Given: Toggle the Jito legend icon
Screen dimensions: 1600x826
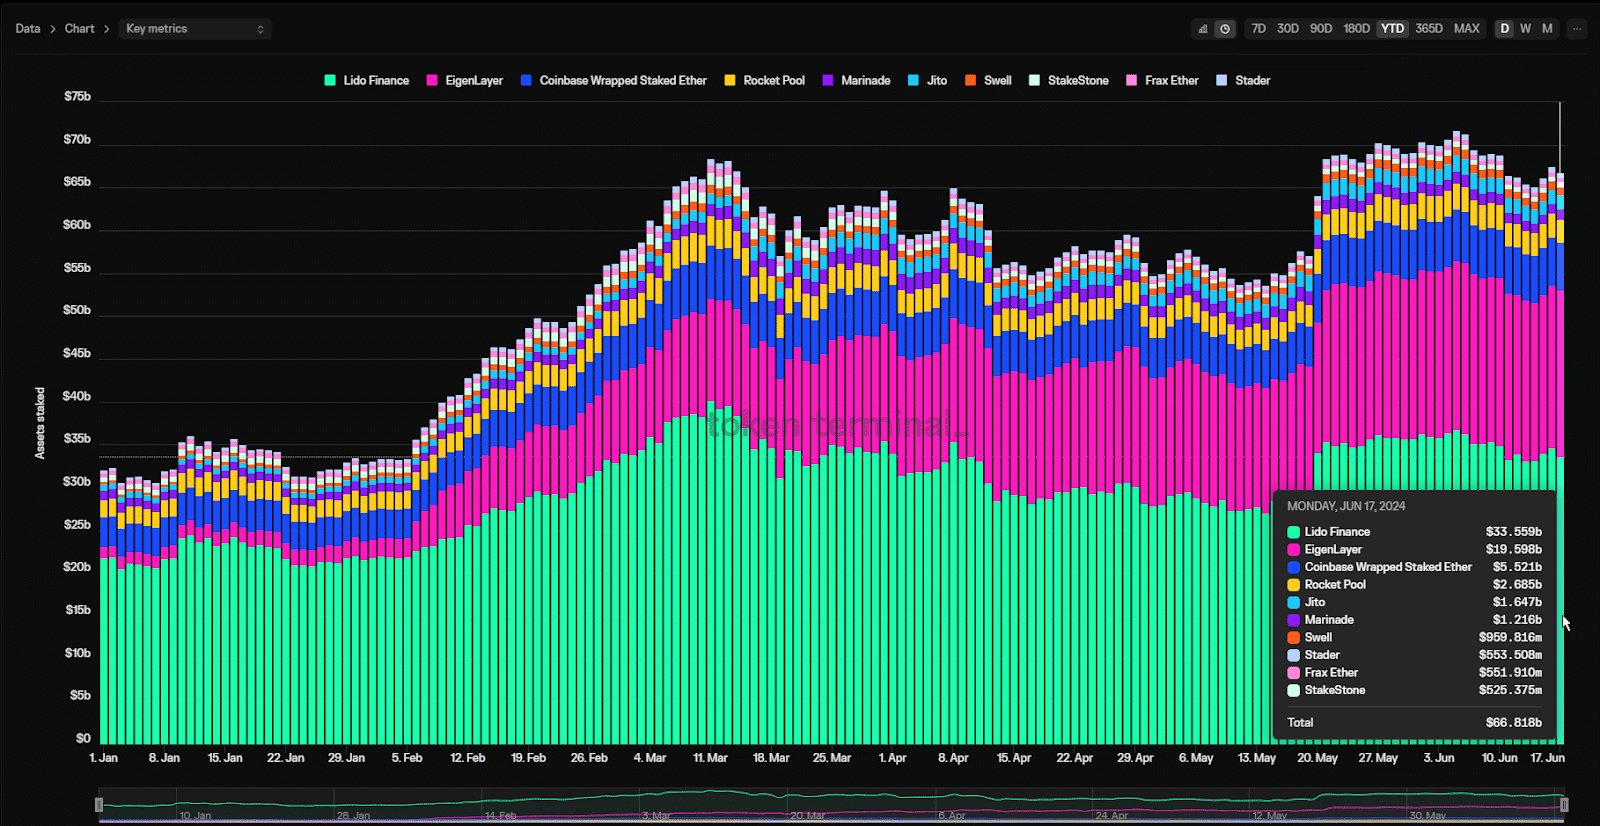Looking at the screenshot, I should pyautogui.click(x=913, y=80).
